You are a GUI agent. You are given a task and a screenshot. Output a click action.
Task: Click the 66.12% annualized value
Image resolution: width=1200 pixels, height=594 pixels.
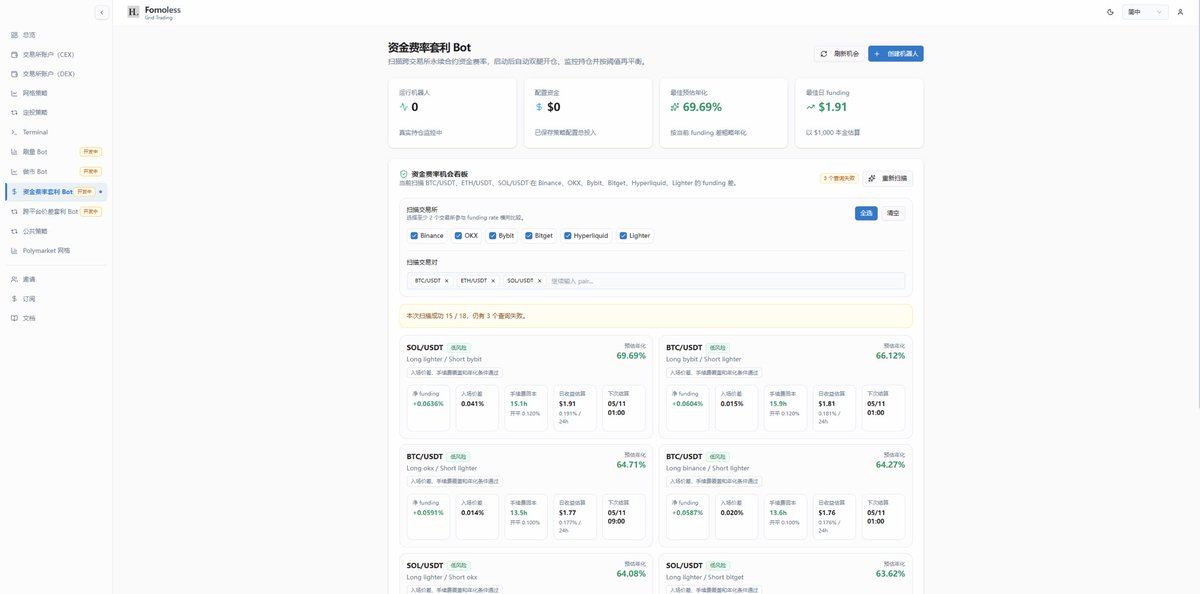(890, 356)
